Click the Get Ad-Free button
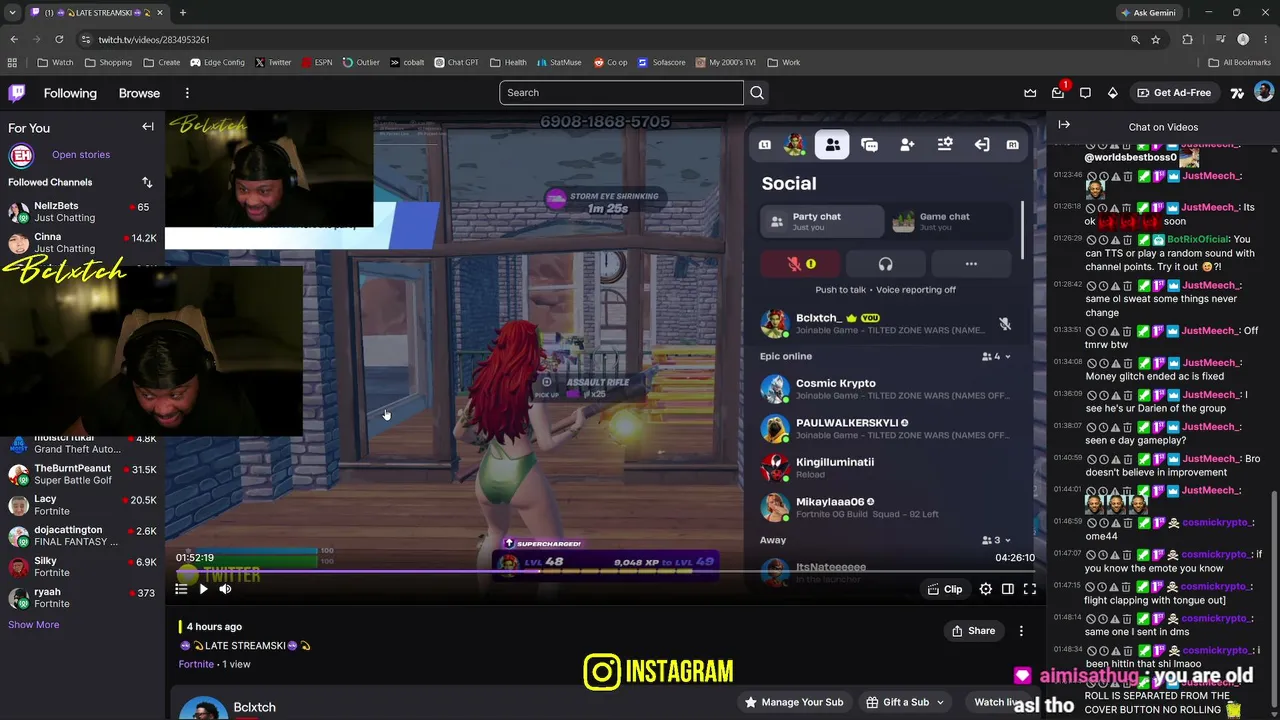This screenshot has width=1280, height=720. (1174, 93)
